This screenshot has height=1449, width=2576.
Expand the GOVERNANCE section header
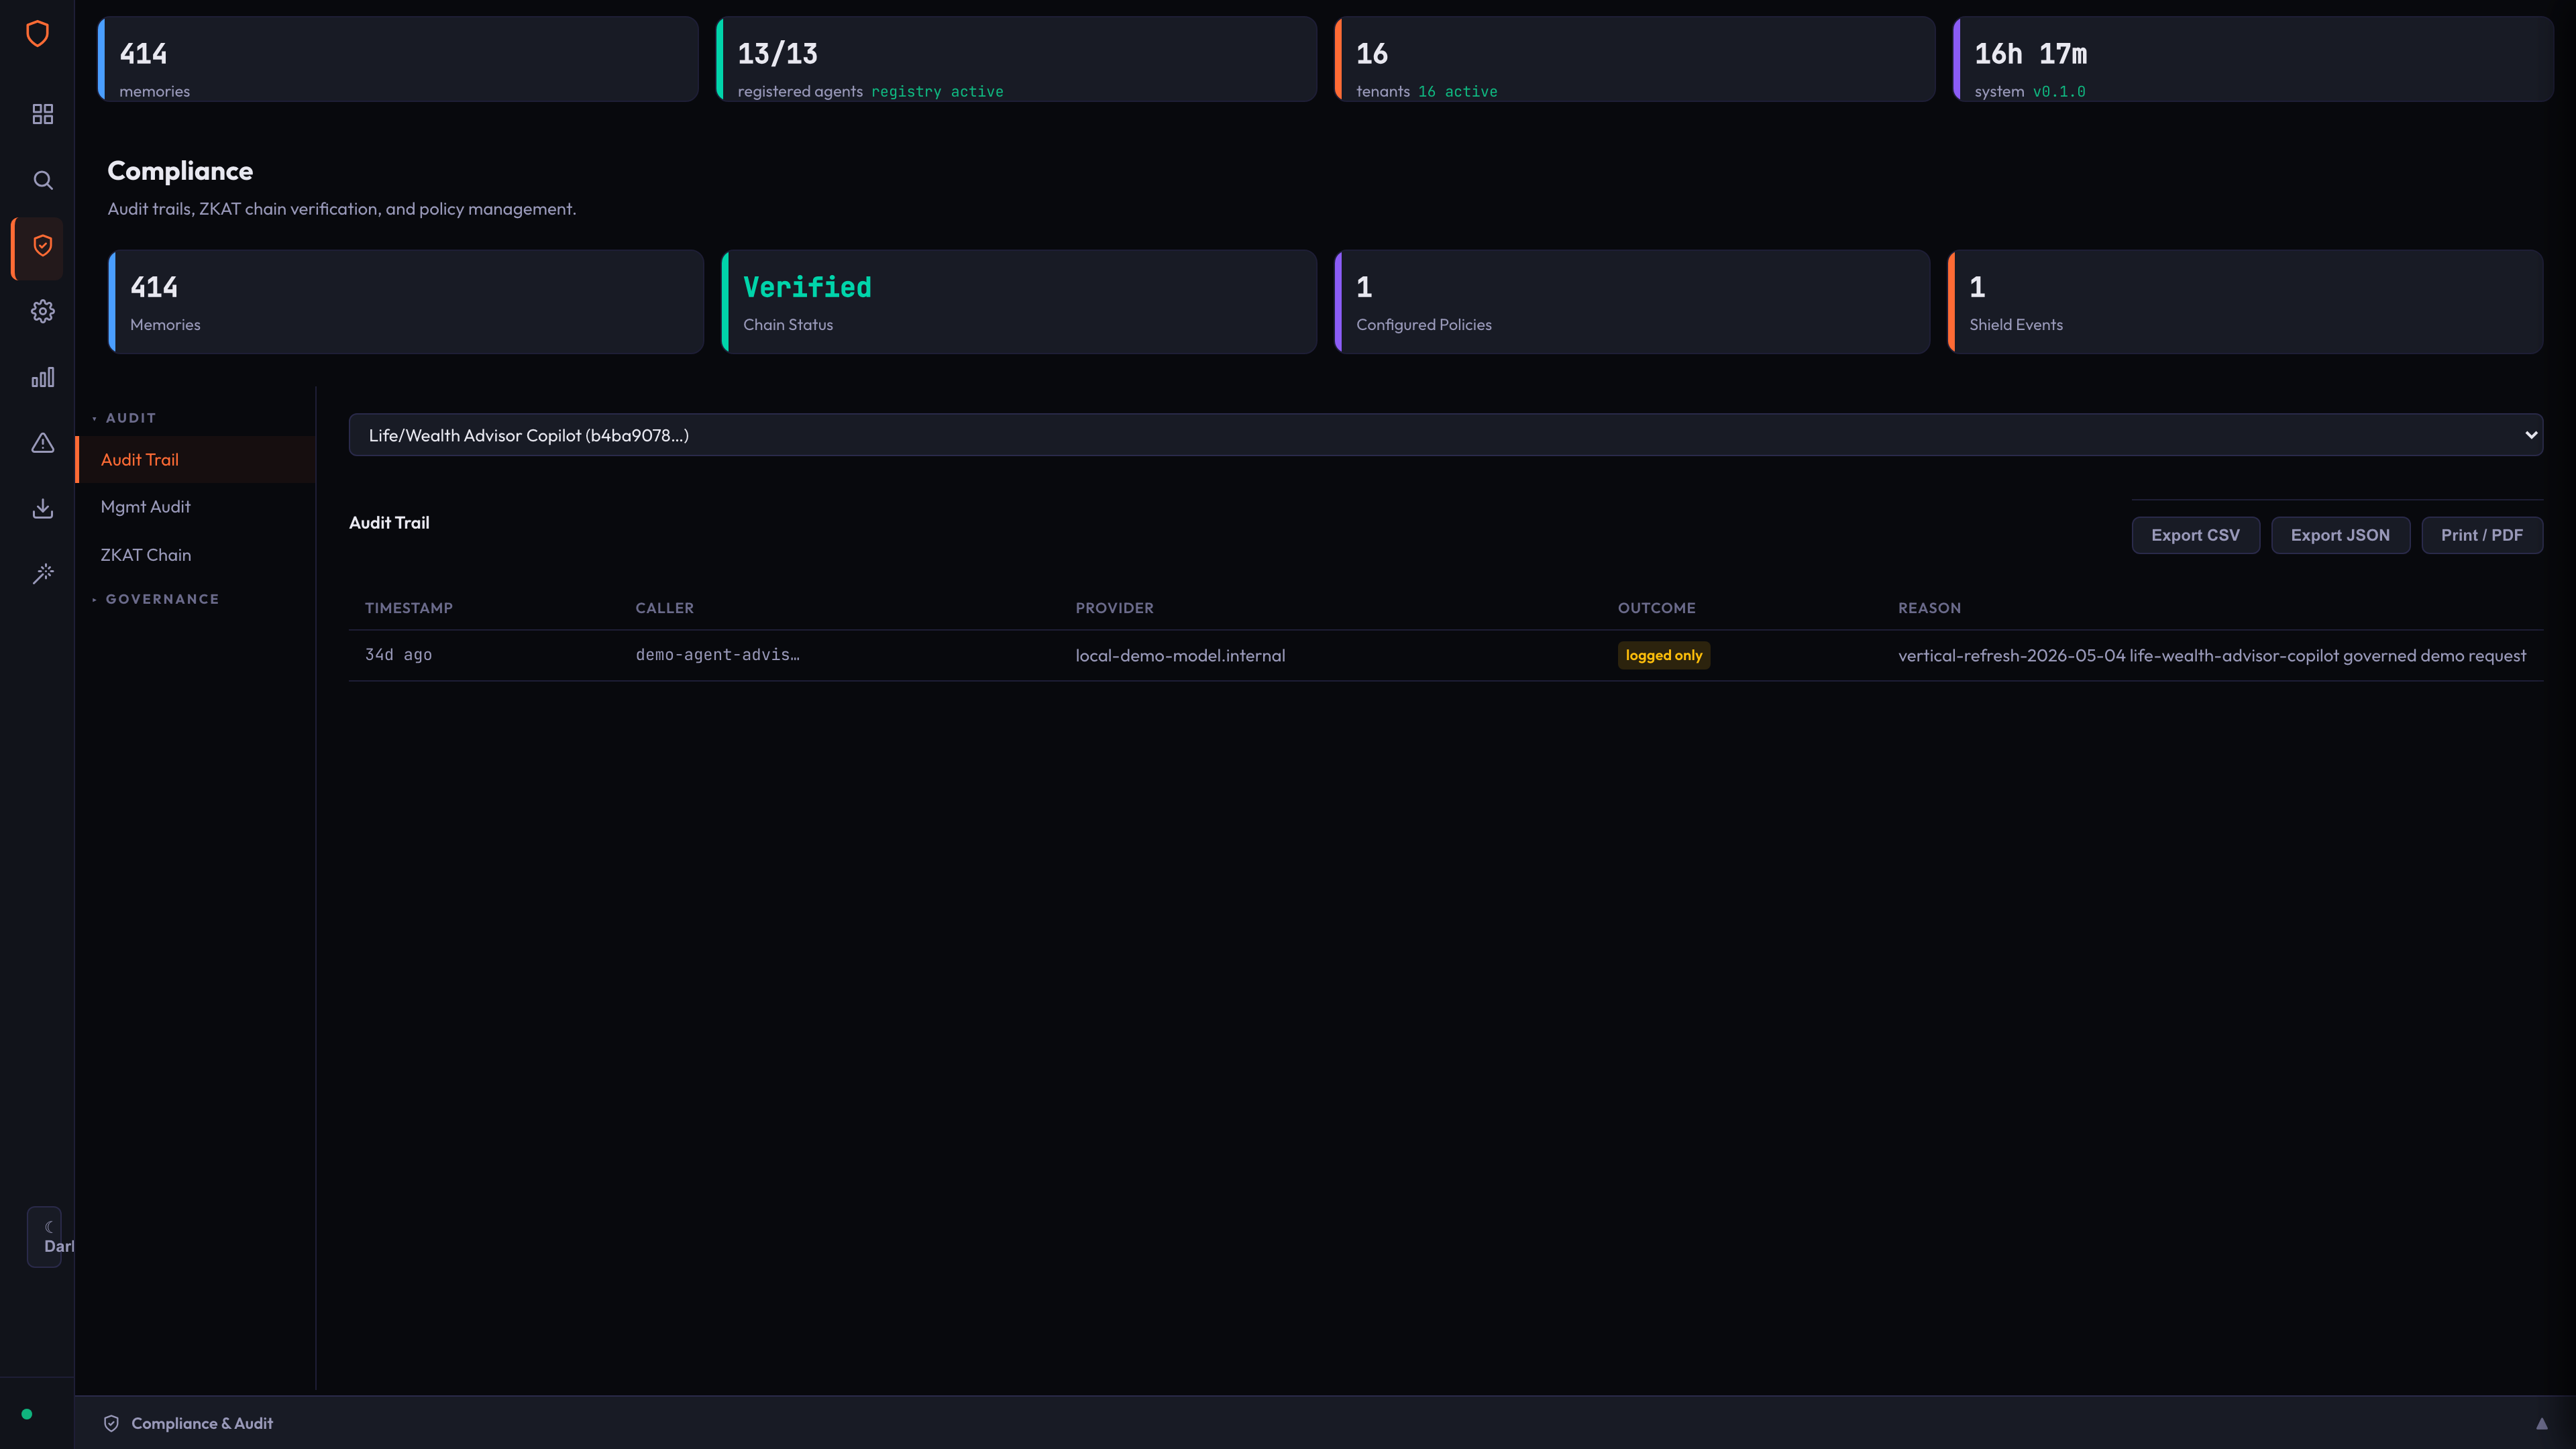161,599
